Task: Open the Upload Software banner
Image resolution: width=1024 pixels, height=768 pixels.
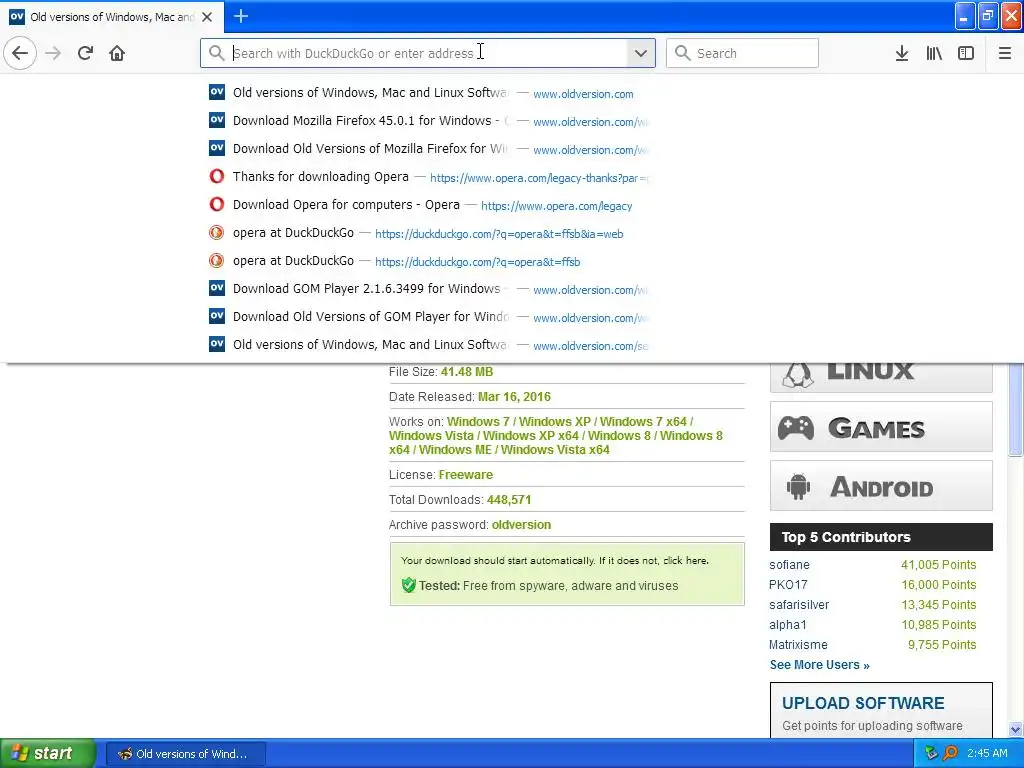Action: 881,710
